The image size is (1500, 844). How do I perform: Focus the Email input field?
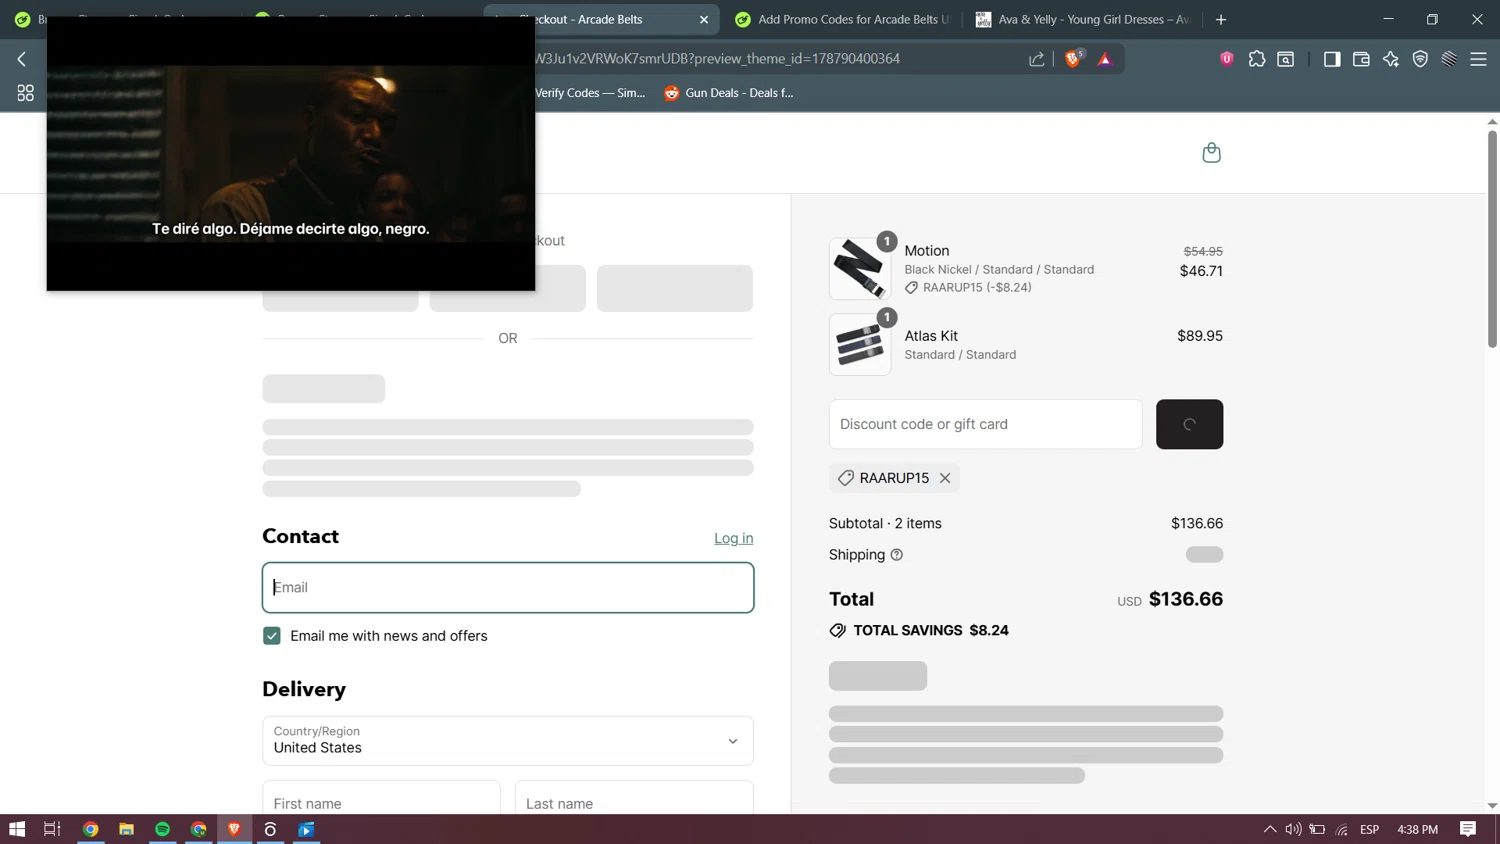coord(508,587)
